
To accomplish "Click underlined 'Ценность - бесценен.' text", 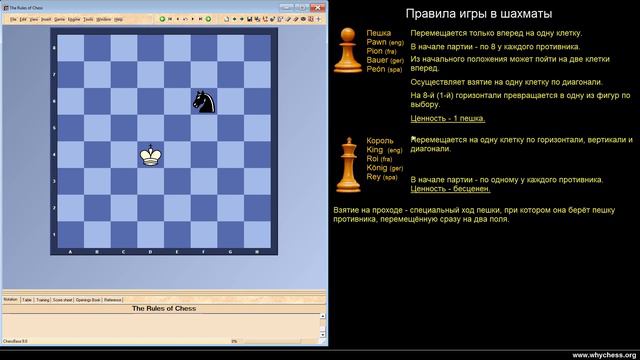I will 450,189.
